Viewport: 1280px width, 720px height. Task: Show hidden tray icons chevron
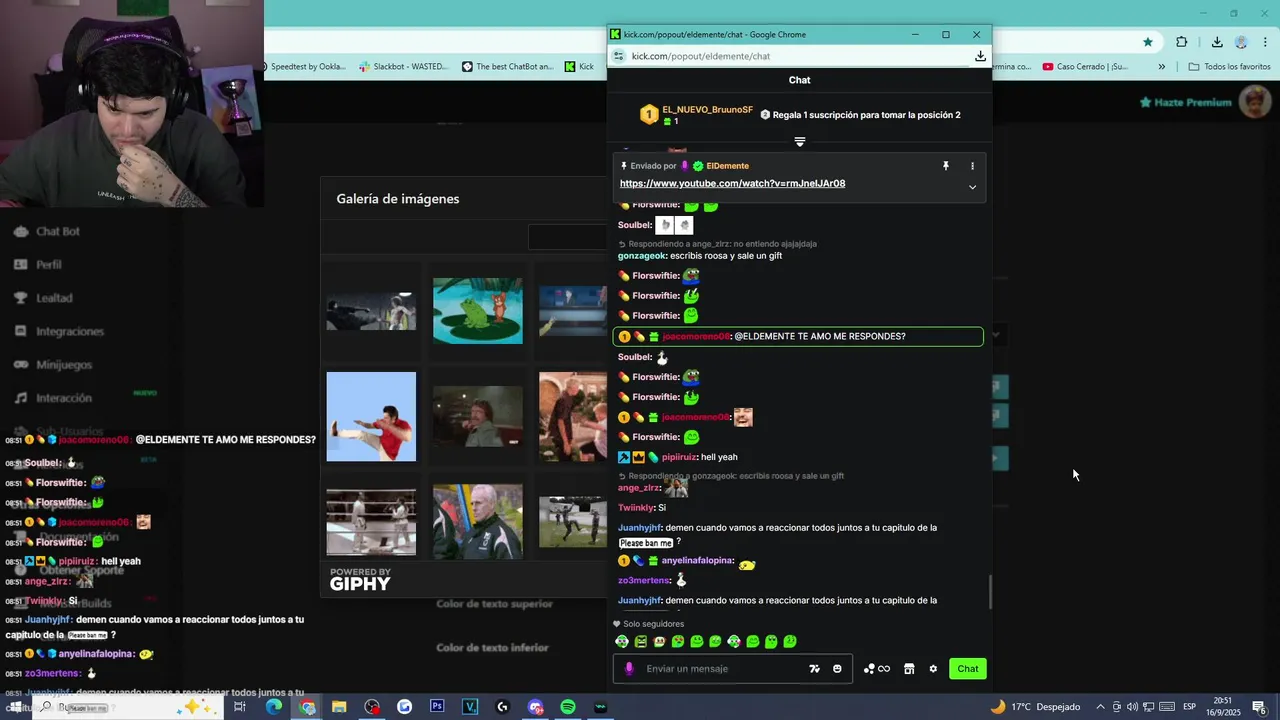coord(1100,707)
